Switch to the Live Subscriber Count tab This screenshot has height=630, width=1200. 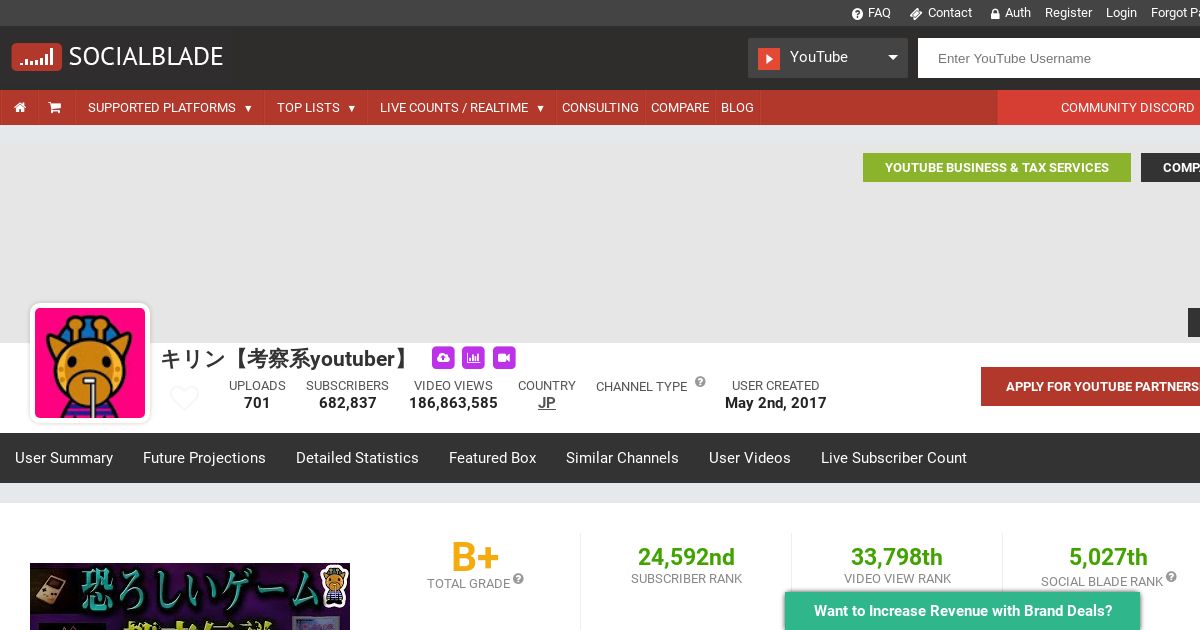click(x=894, y=458)
